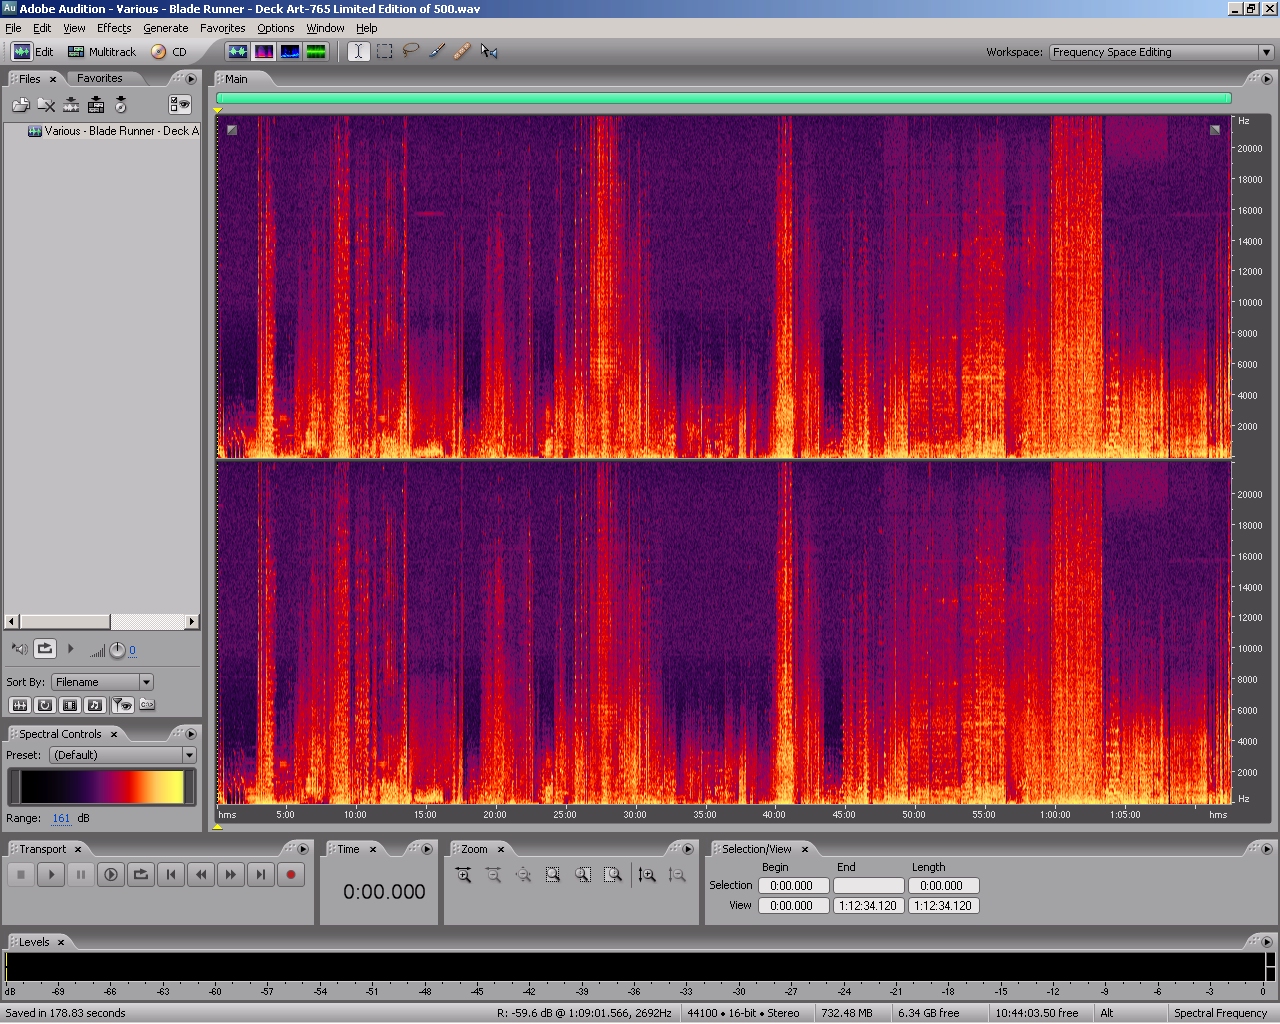Toggle Loop Play in Files panel
This screenshot has height=1024, width=1280.
[x=45, y=649]
